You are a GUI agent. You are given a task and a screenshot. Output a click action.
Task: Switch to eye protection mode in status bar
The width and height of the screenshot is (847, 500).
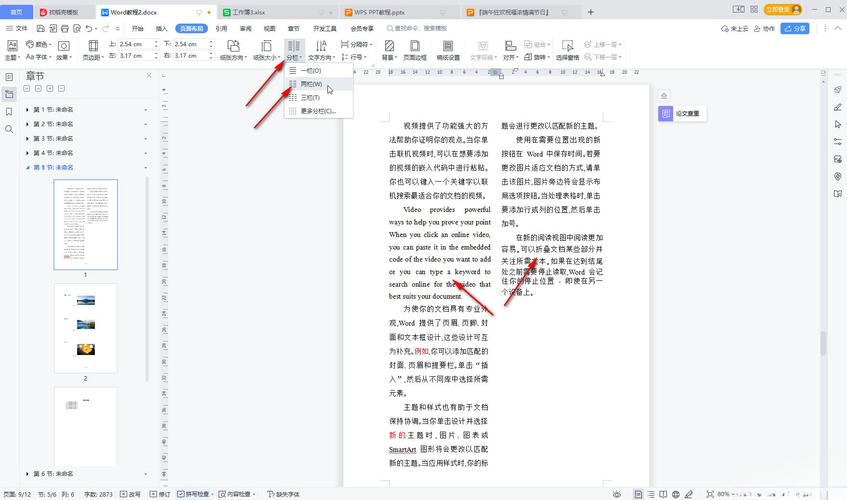click(x=617, y=494)
